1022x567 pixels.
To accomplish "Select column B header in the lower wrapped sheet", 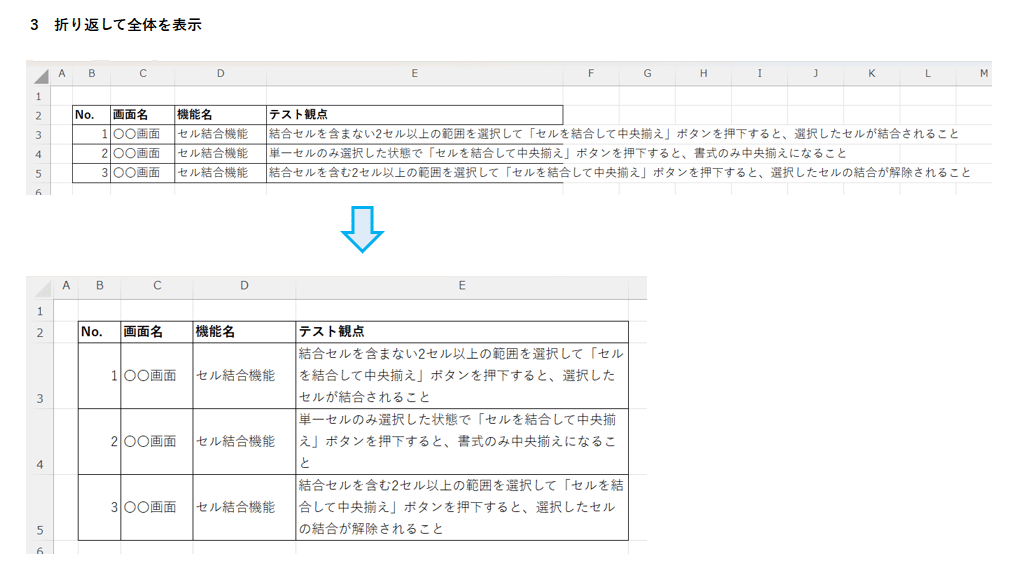I will pos(100,285).
